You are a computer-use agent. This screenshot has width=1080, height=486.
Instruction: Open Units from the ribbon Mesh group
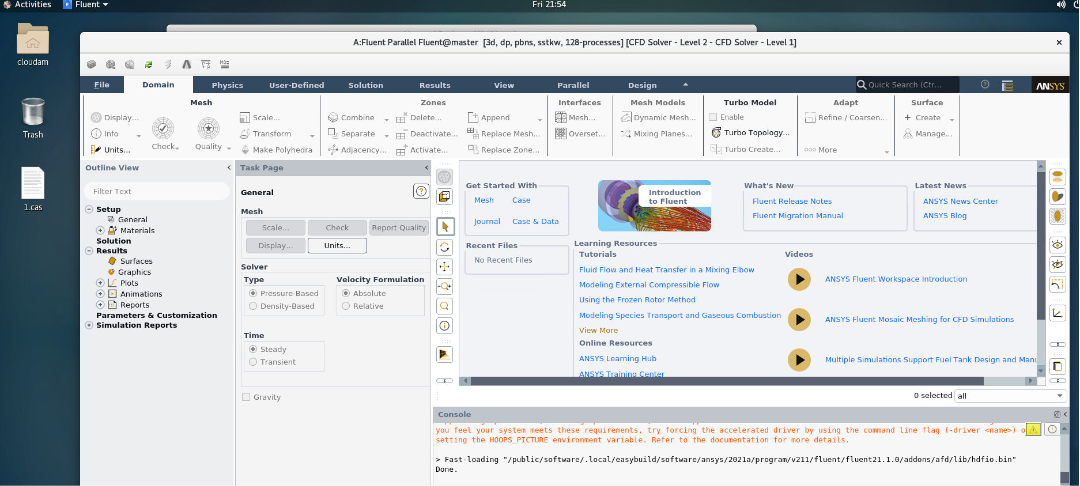coord(110,149)
